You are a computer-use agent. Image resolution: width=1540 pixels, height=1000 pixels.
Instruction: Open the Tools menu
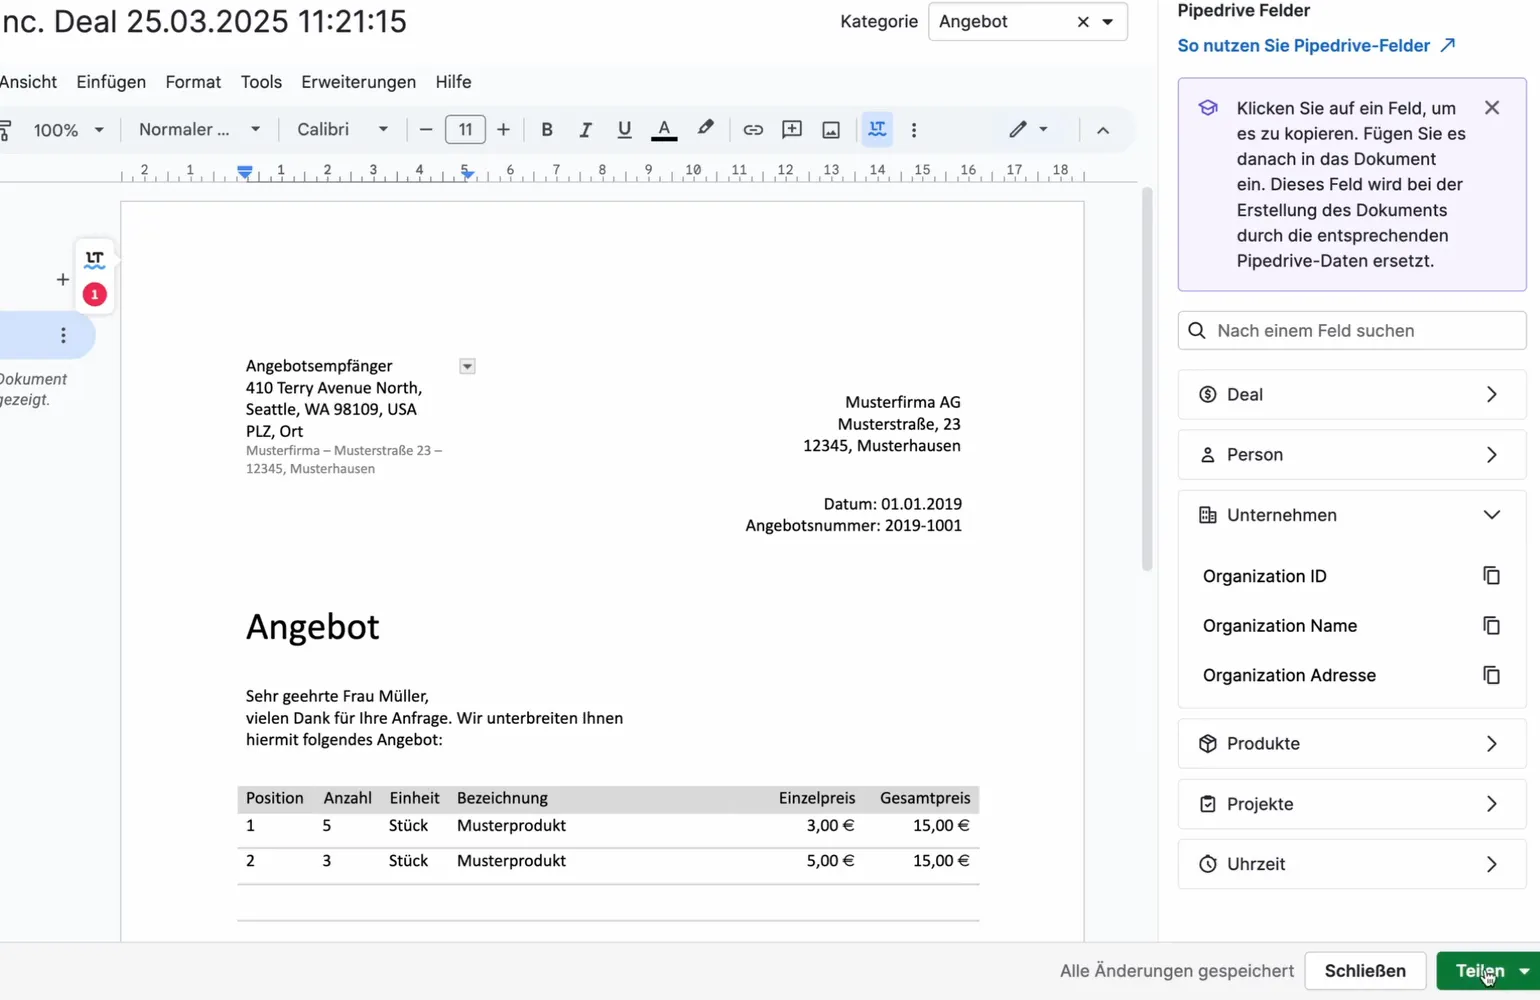(261, 82)
